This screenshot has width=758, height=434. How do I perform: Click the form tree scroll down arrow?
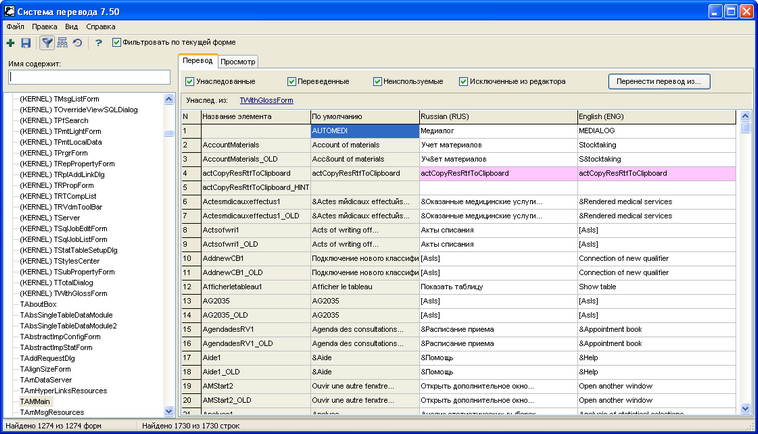coord(169,412)
